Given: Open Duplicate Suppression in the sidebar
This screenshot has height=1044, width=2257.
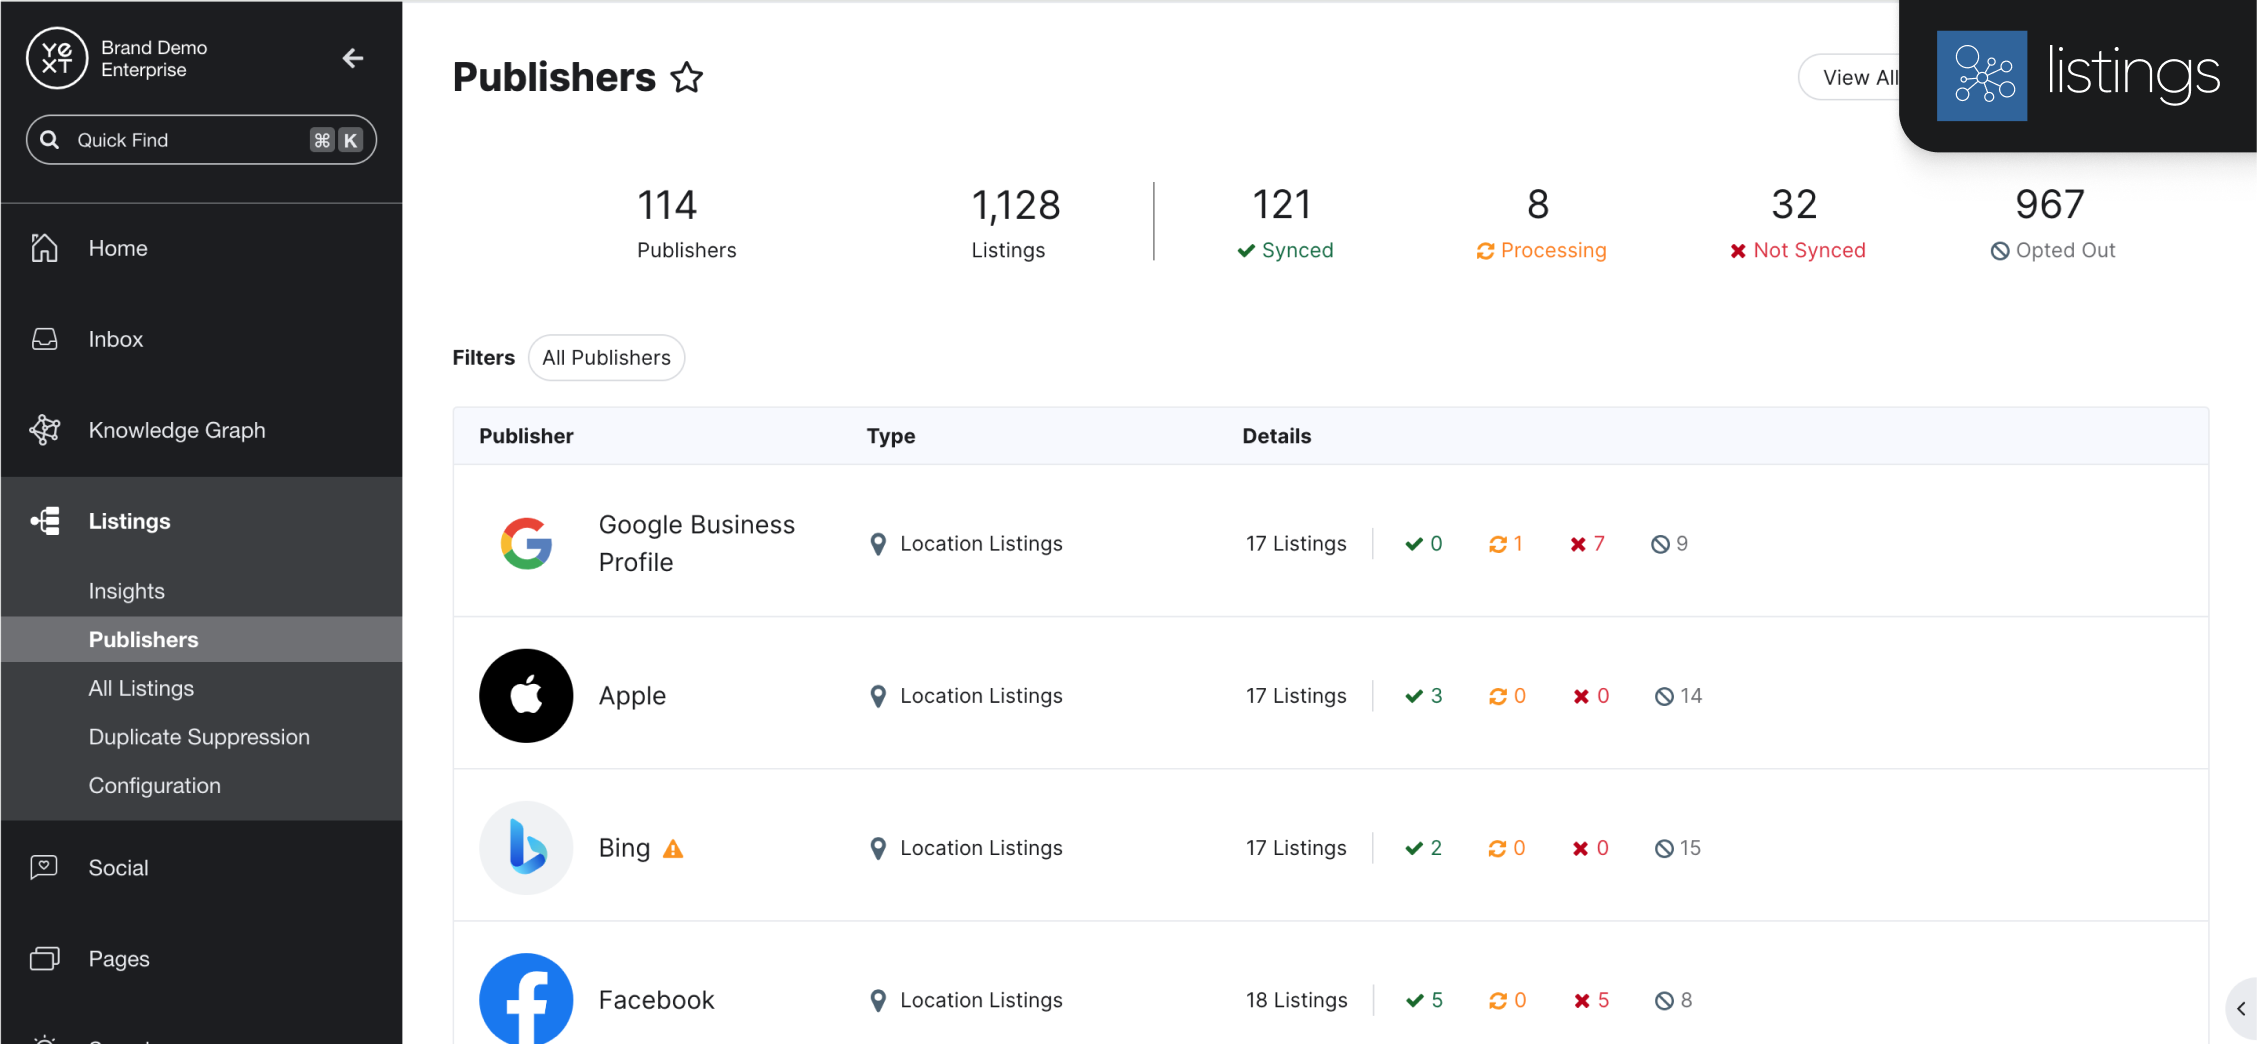Looking at the screenshot, I should 199,737.
